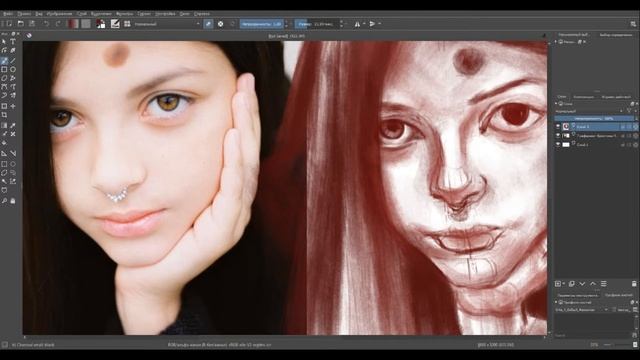This screenshot has width=640, height=360.
Task: Open the brush editor settings
Action: pos(115,24)
